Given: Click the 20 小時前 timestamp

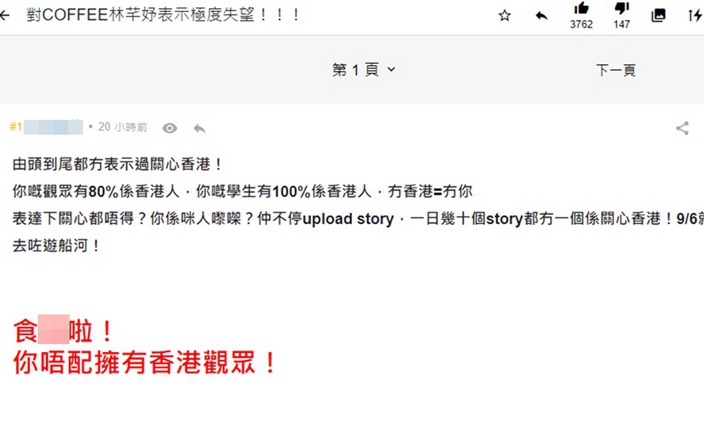Looking at the screenshot, I should pos(123,127).
